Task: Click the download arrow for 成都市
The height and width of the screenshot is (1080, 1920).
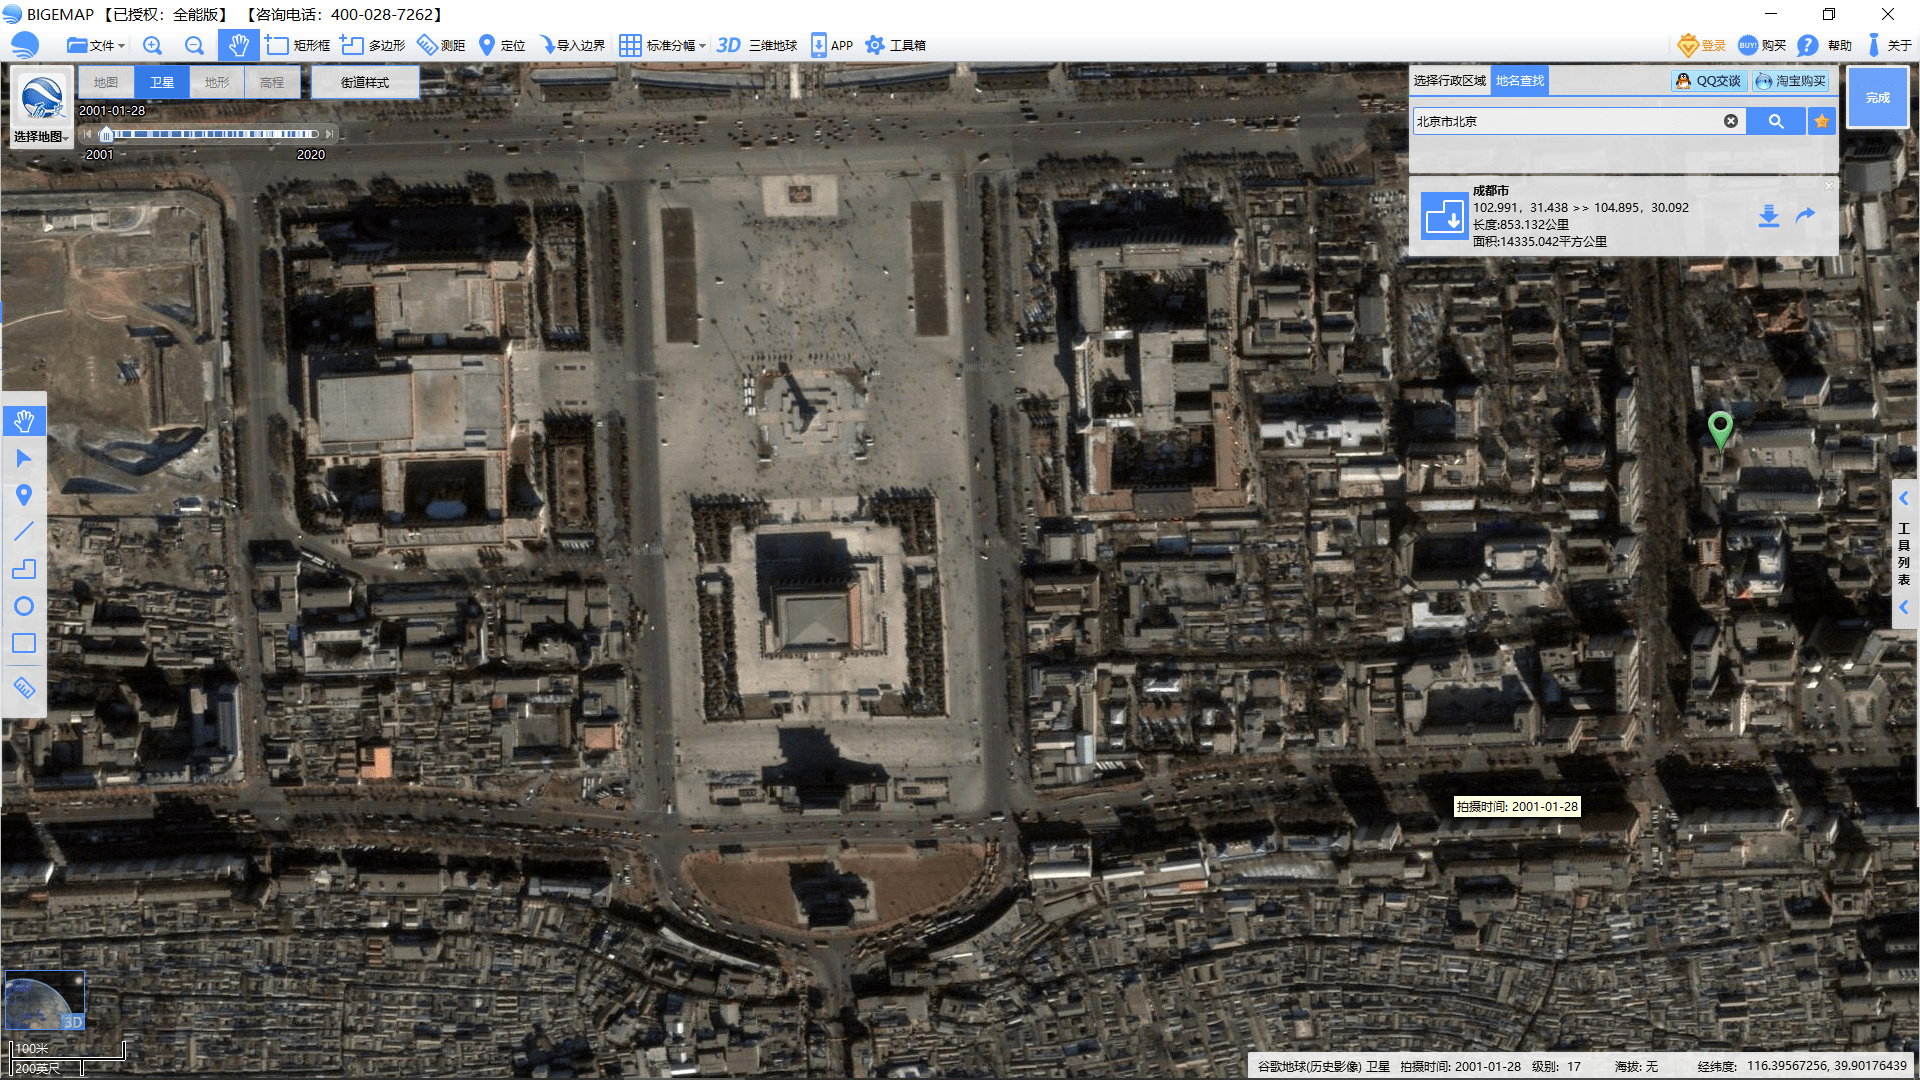Action: click(1769, 216)
